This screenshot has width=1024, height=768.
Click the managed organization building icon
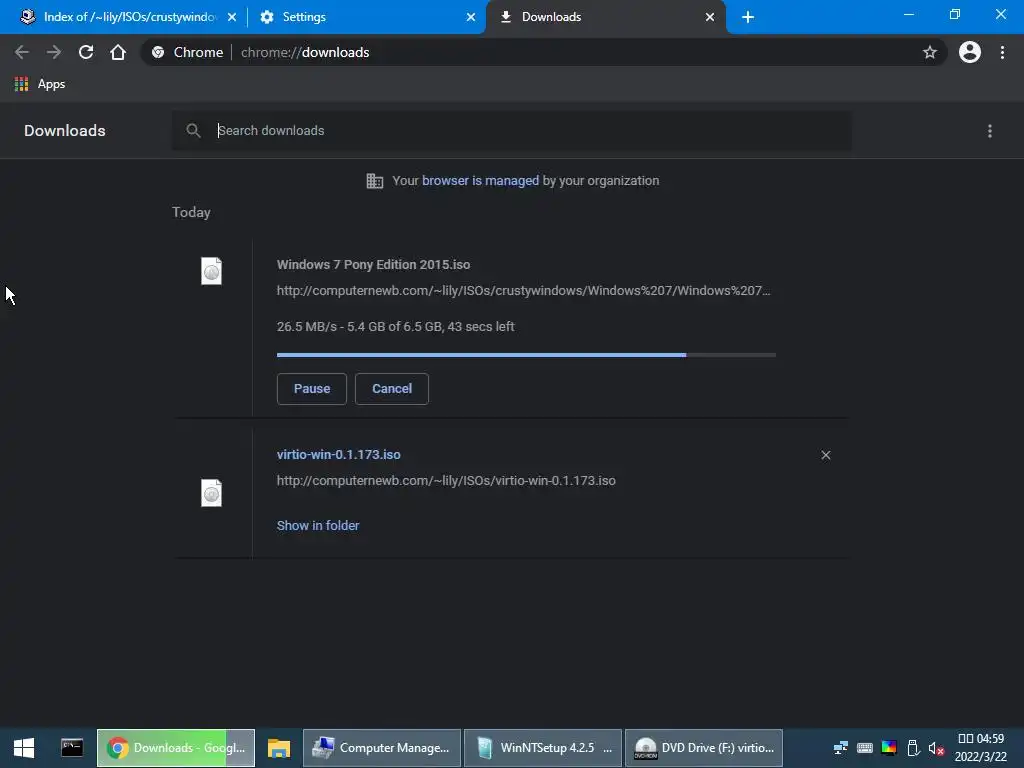pyautogui.click(x=375, y=181)
